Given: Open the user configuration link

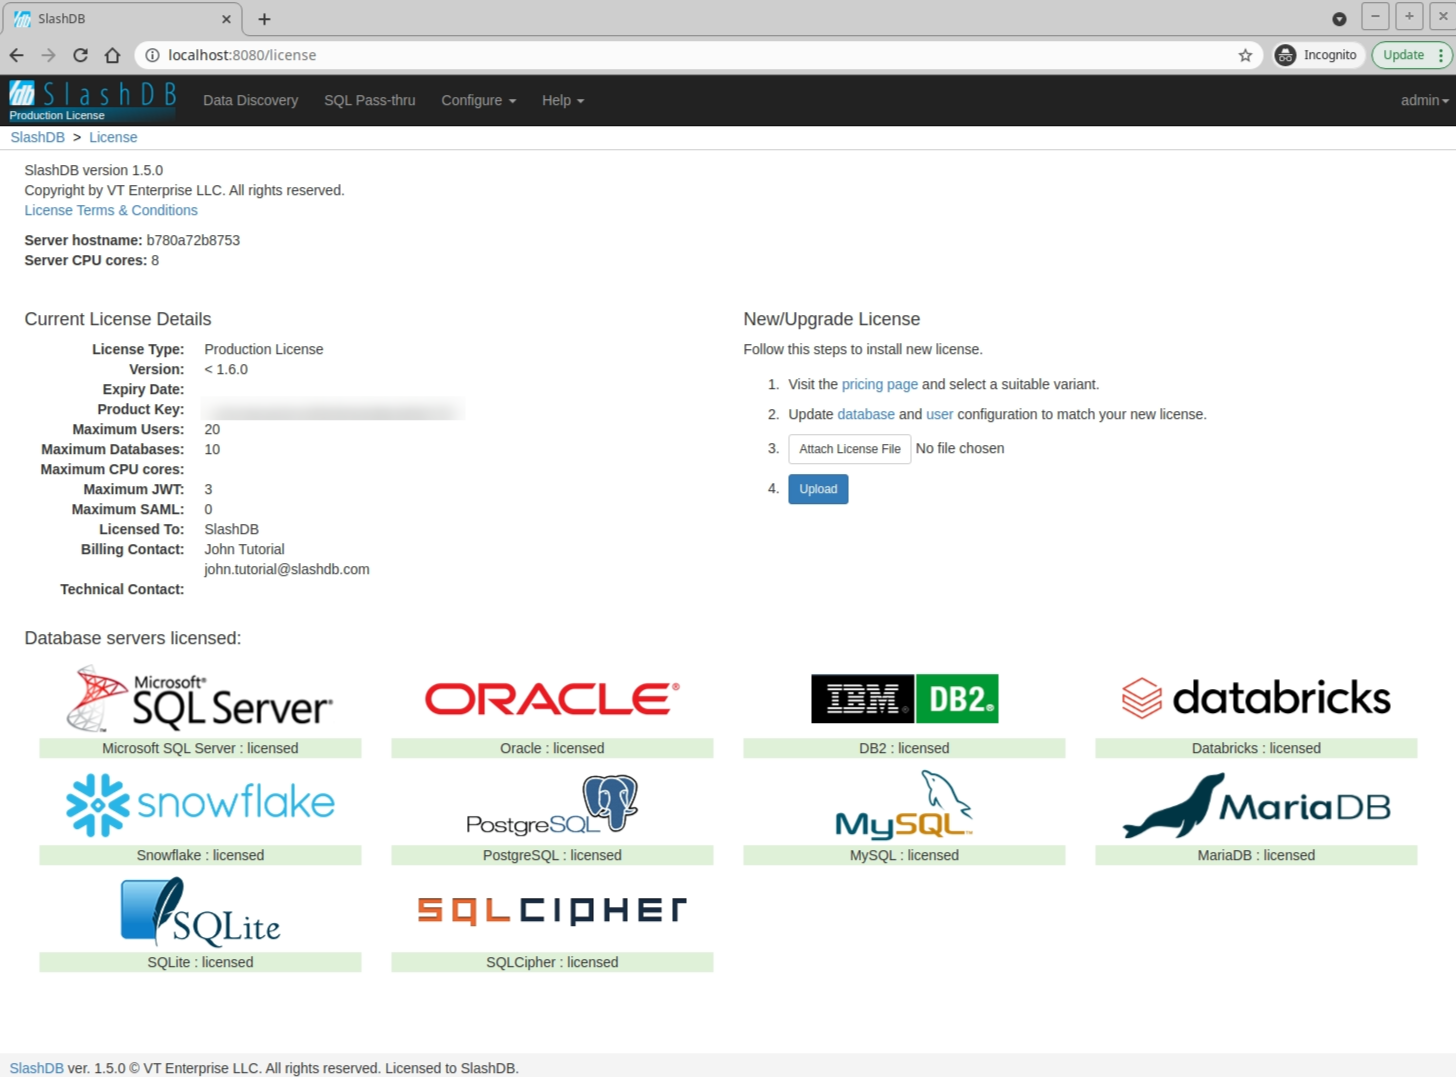Looking at the screenshot, I should coord(939,414).
